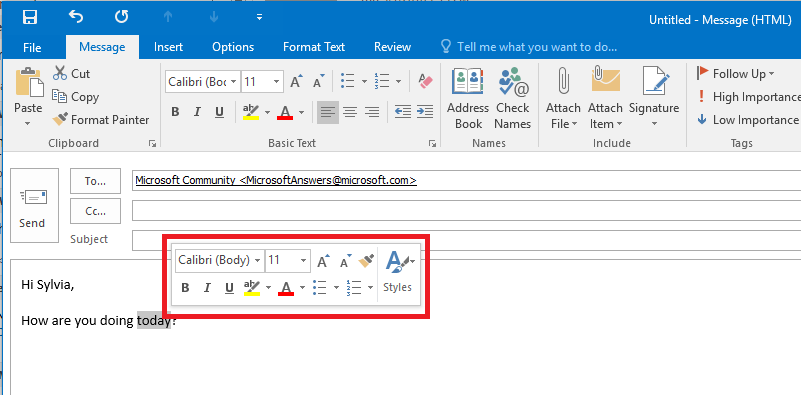Screen dimensions: 805x404
Task: Click the Cc recipient field
Action: (467, 210)
